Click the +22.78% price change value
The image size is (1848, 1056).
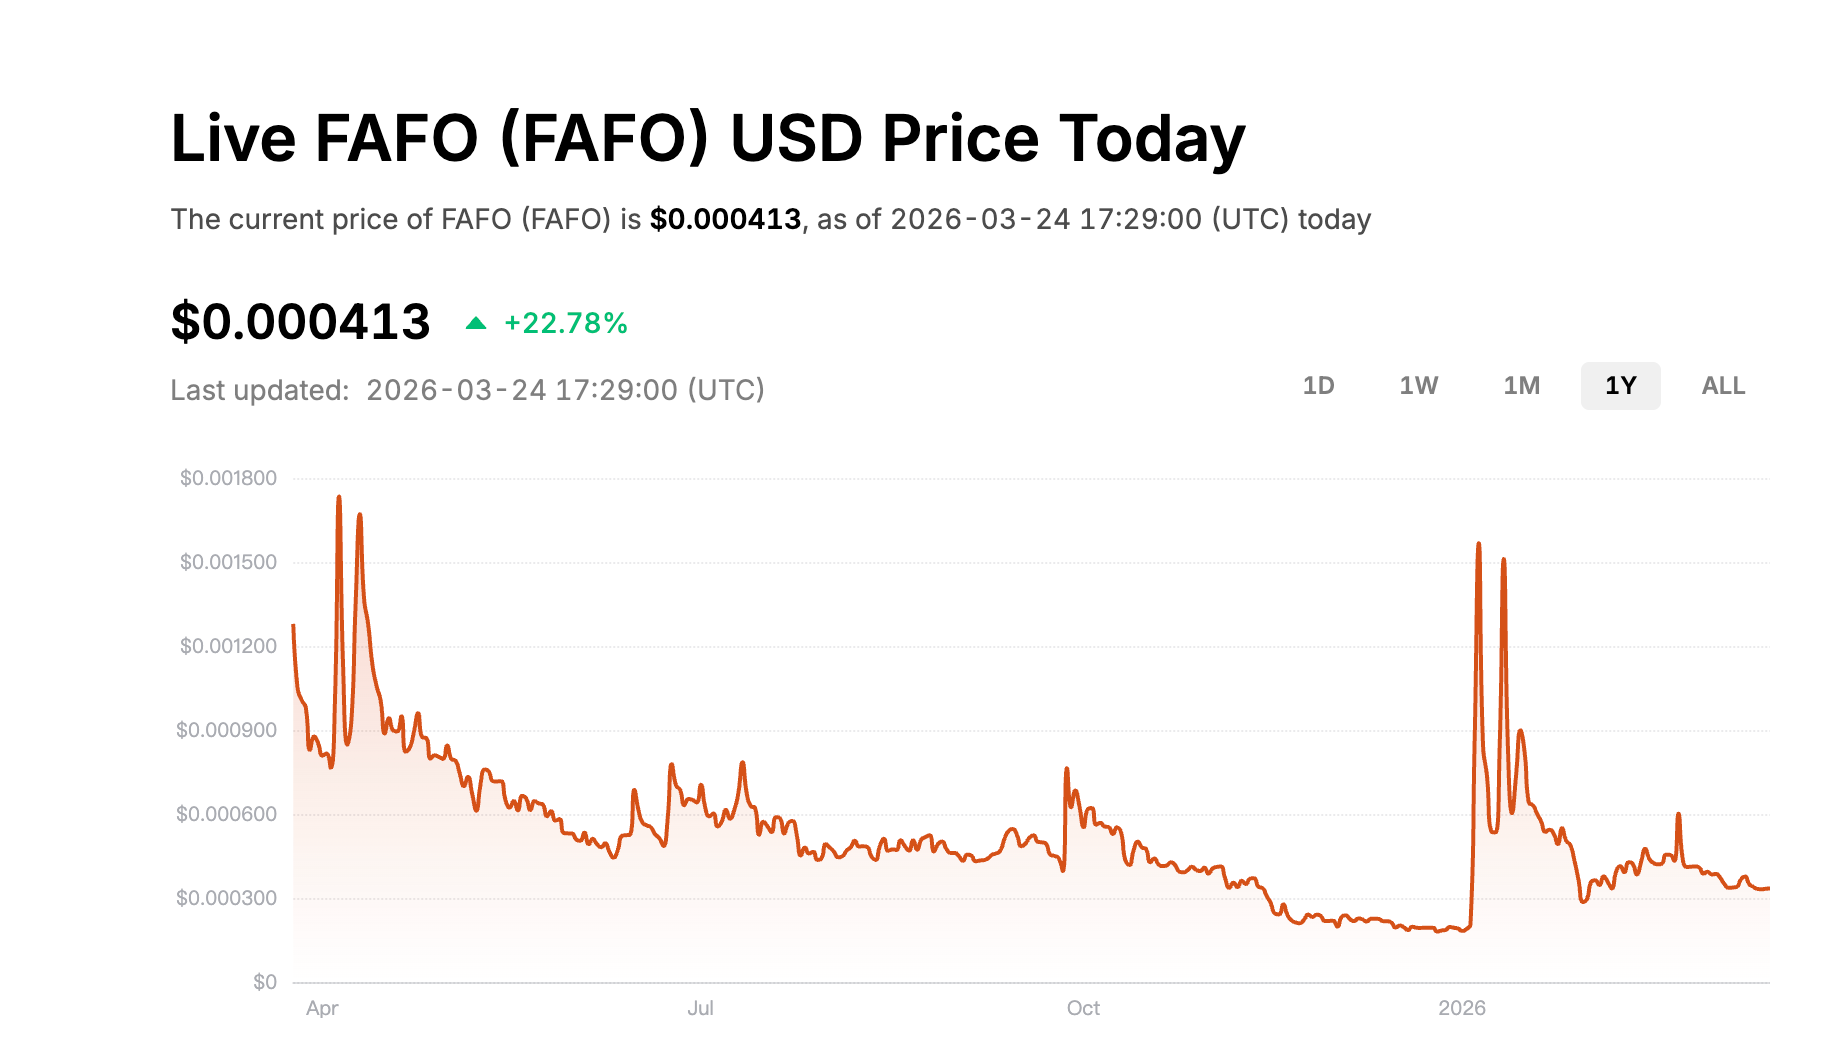(x=566, y=323)
